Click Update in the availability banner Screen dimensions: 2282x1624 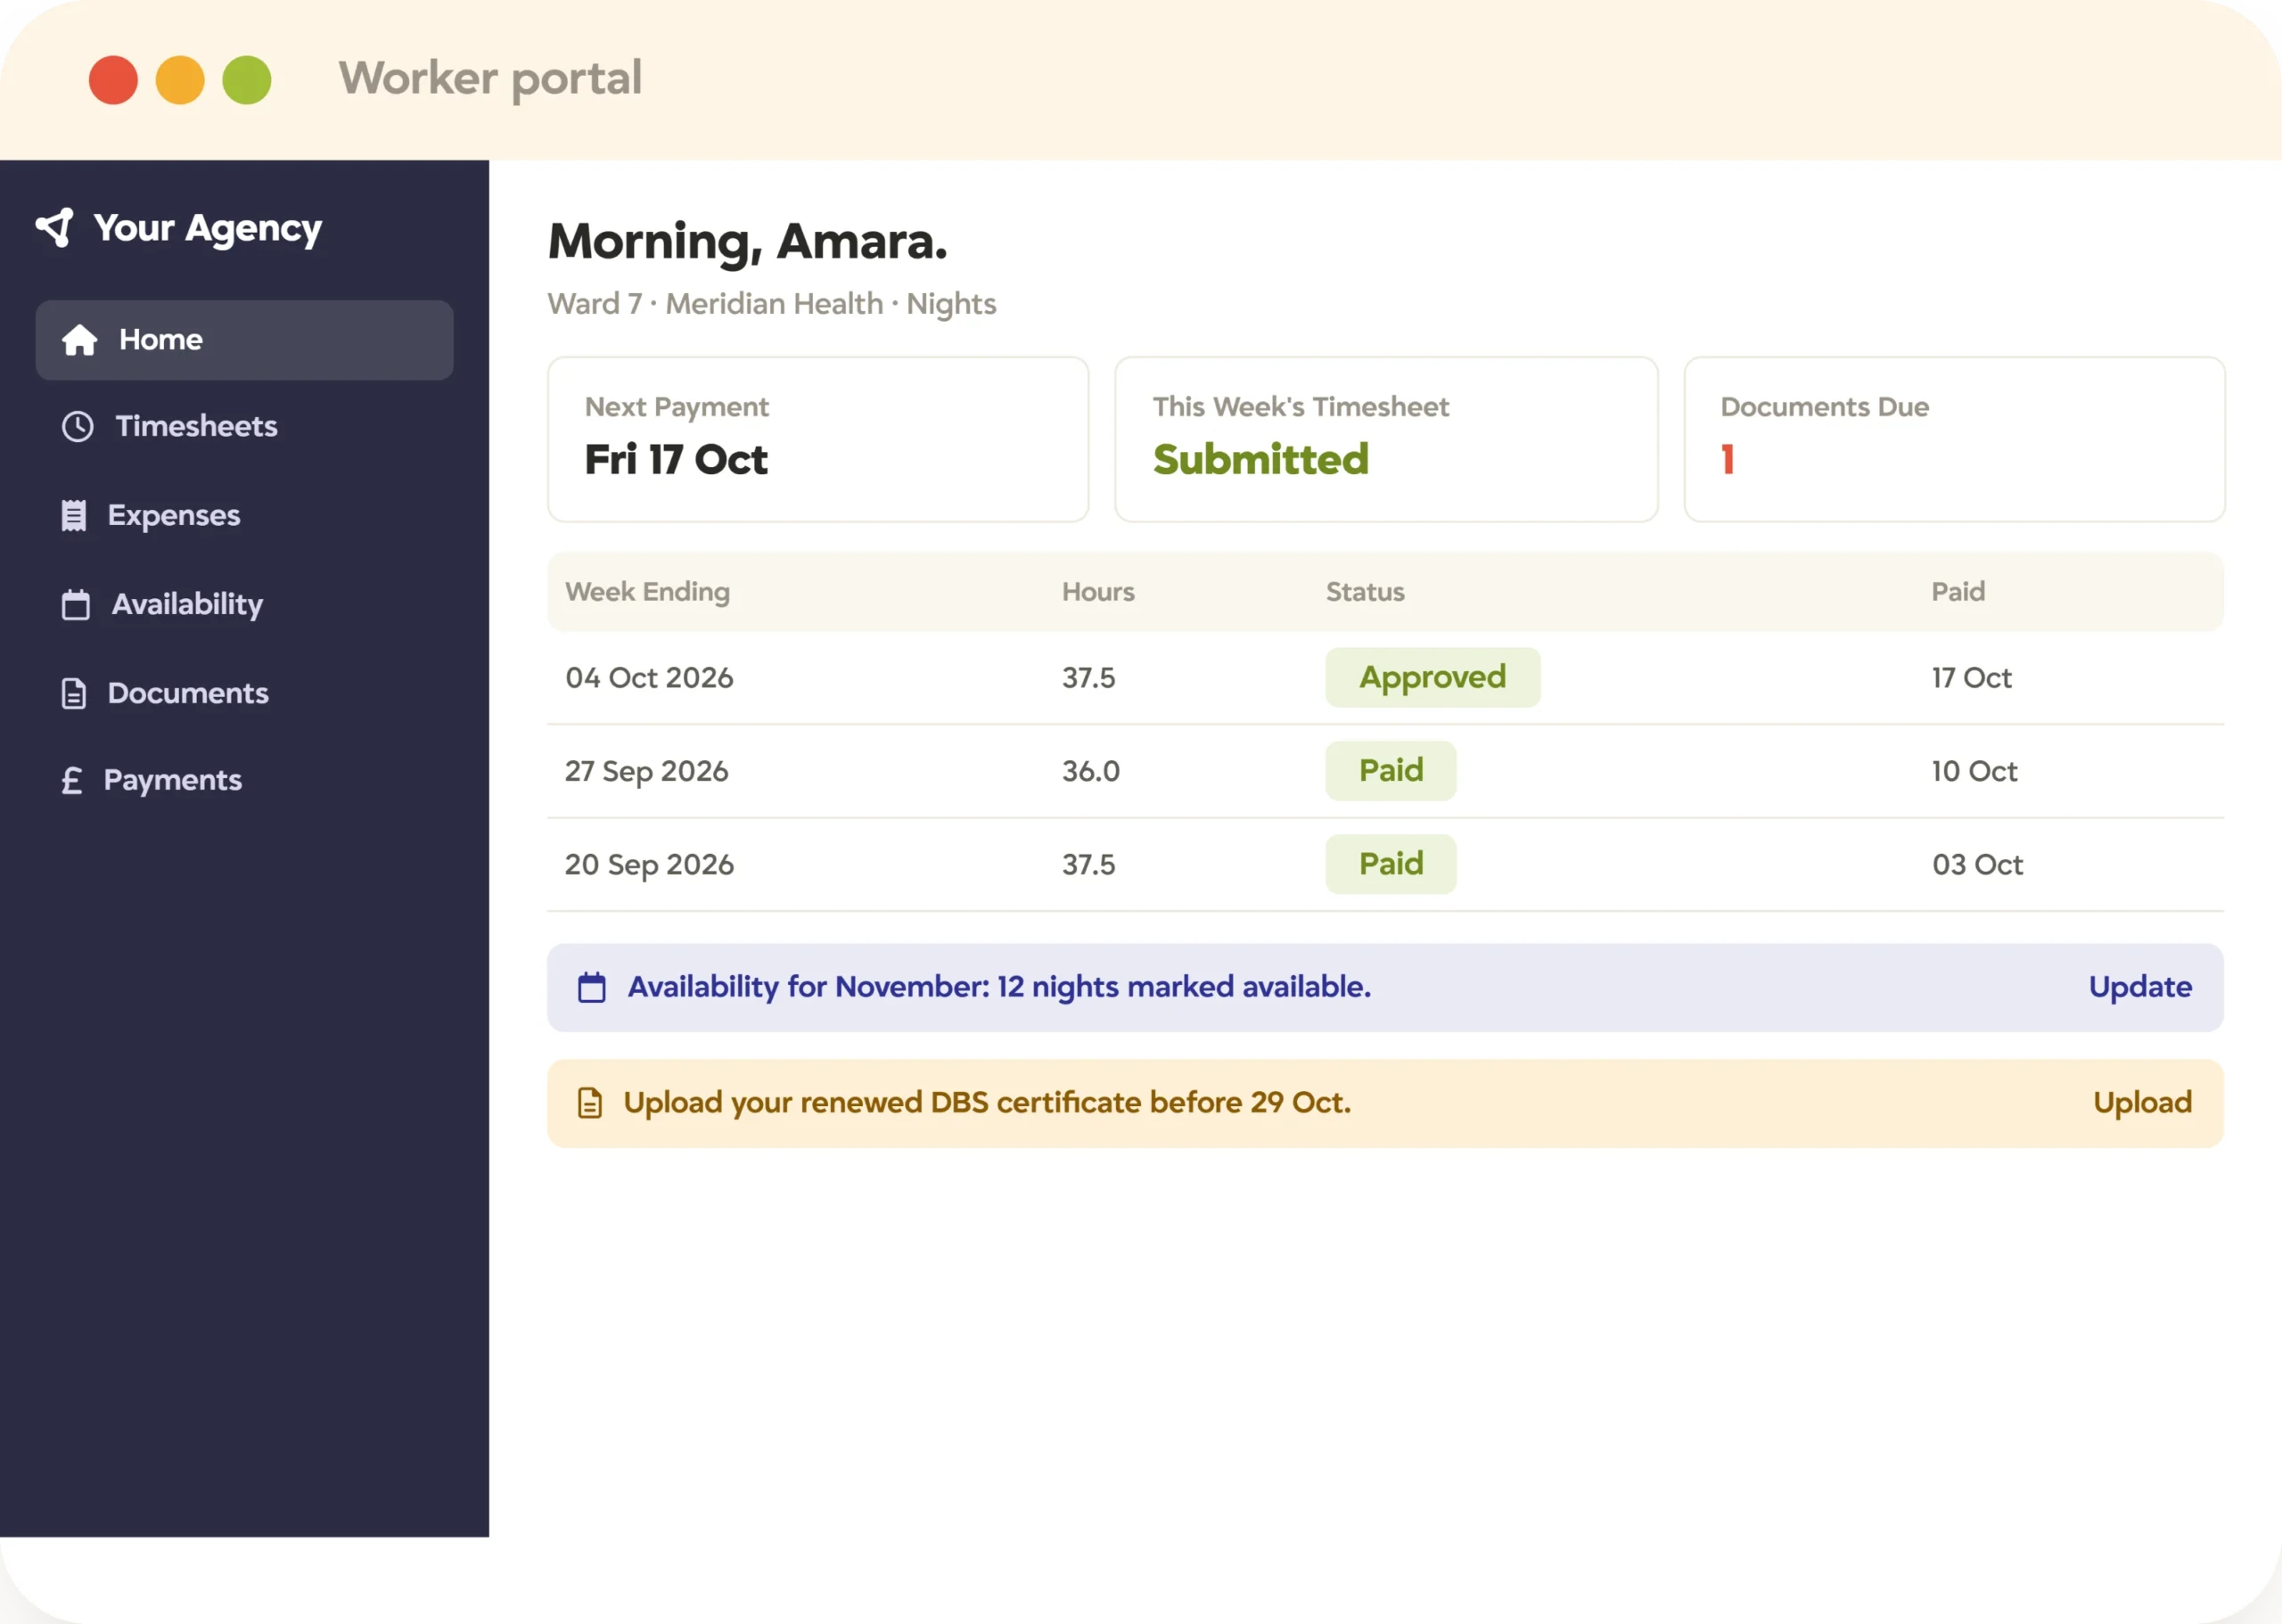(2140, 987)
